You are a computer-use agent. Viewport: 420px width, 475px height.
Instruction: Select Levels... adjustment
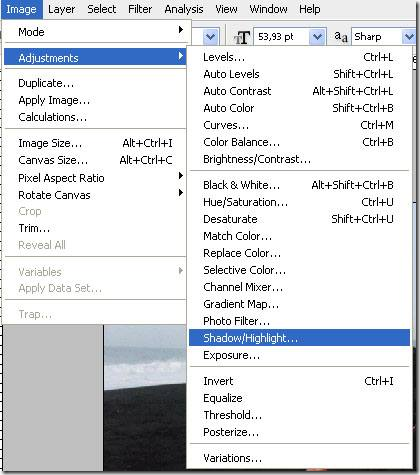[x=299, y=57]
